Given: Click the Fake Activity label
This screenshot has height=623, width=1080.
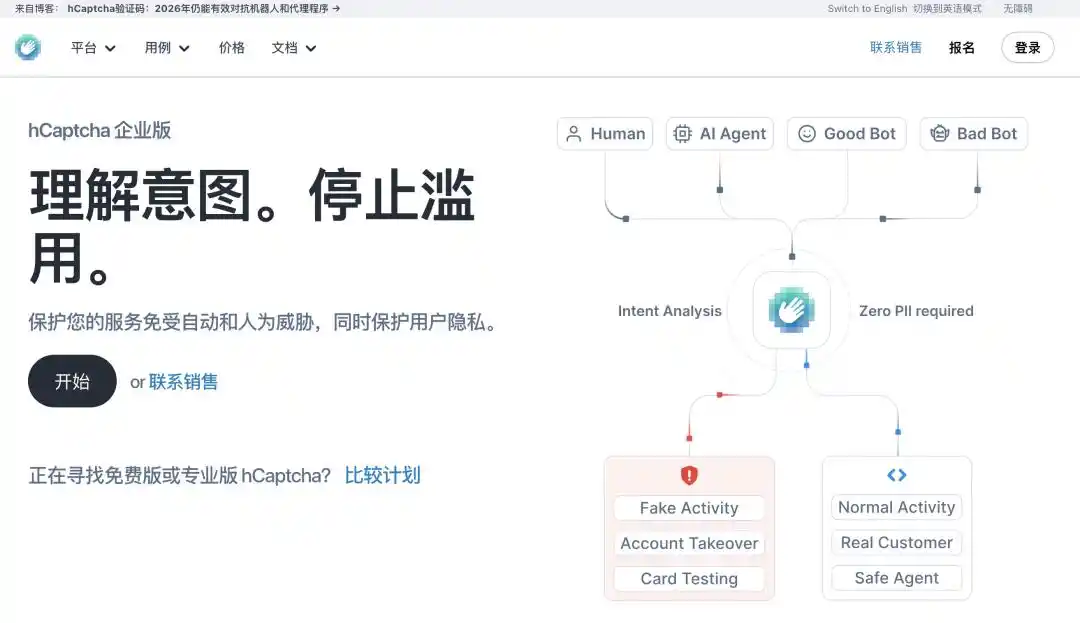Looking at the screenshot, I should coord(689,508).
